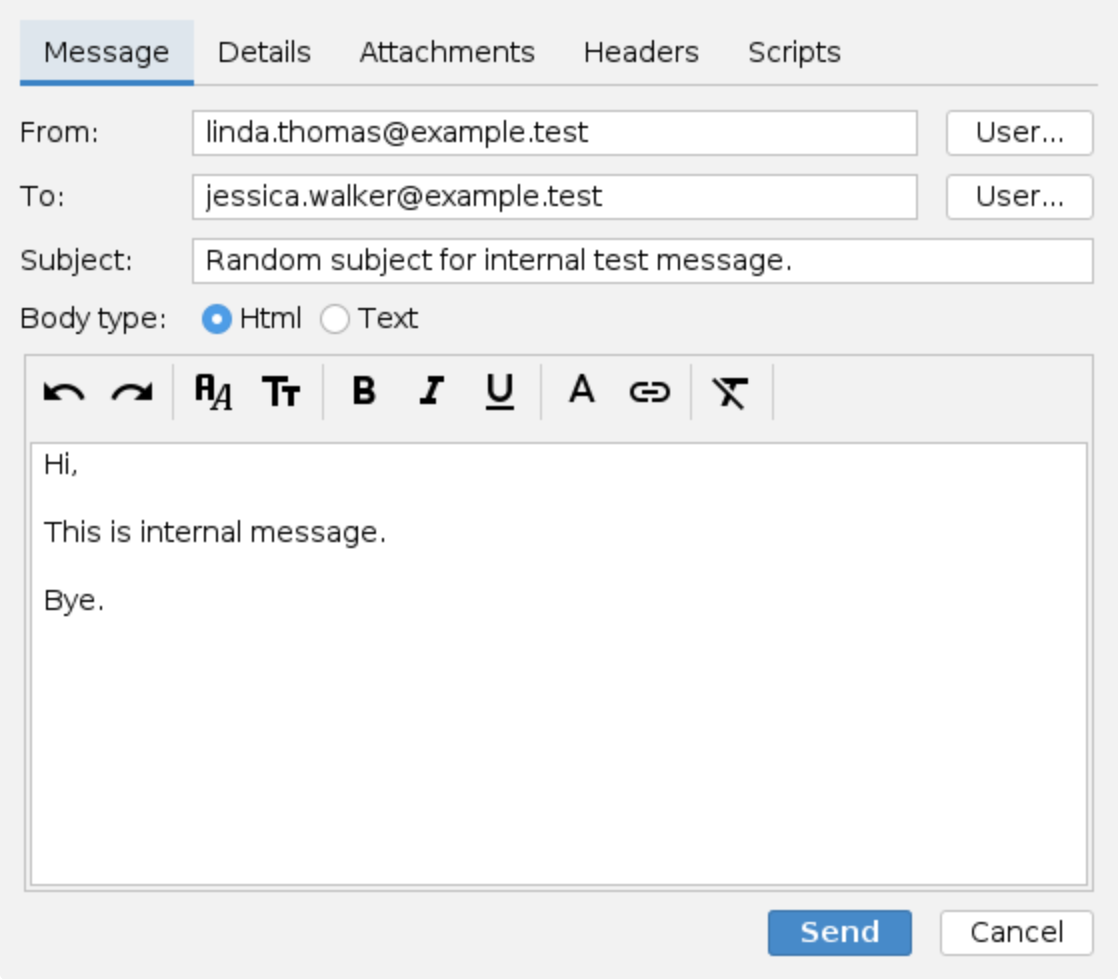
Task: Cancel the message dialog
Action: (x=1017, y=933)
